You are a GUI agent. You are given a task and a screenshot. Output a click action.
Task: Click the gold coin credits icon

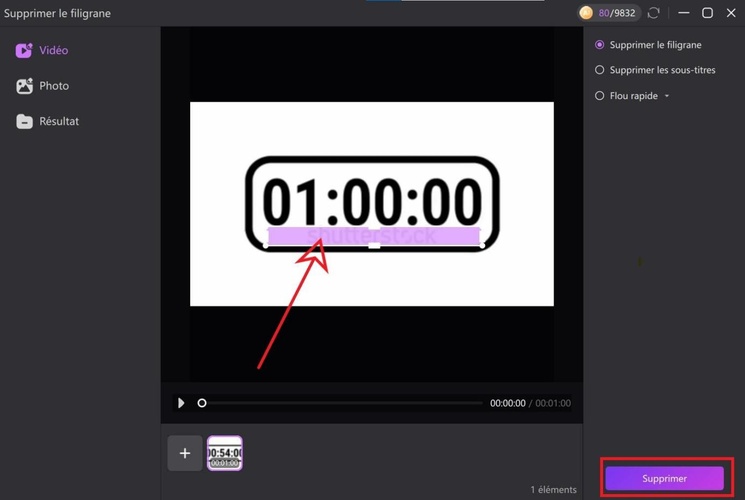pos(586,13)
